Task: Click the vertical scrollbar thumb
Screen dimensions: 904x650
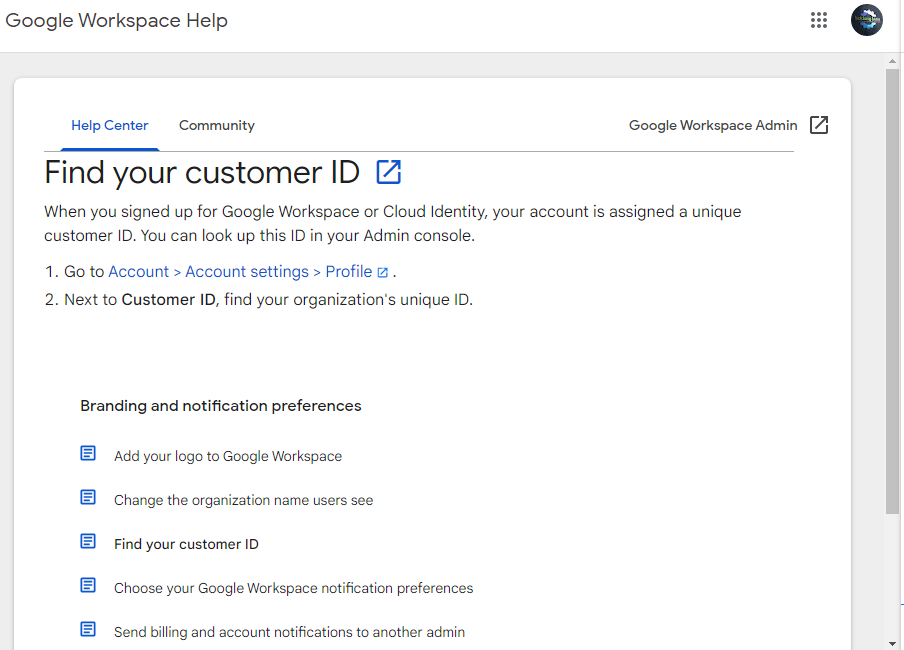Action: coord(892,291)
